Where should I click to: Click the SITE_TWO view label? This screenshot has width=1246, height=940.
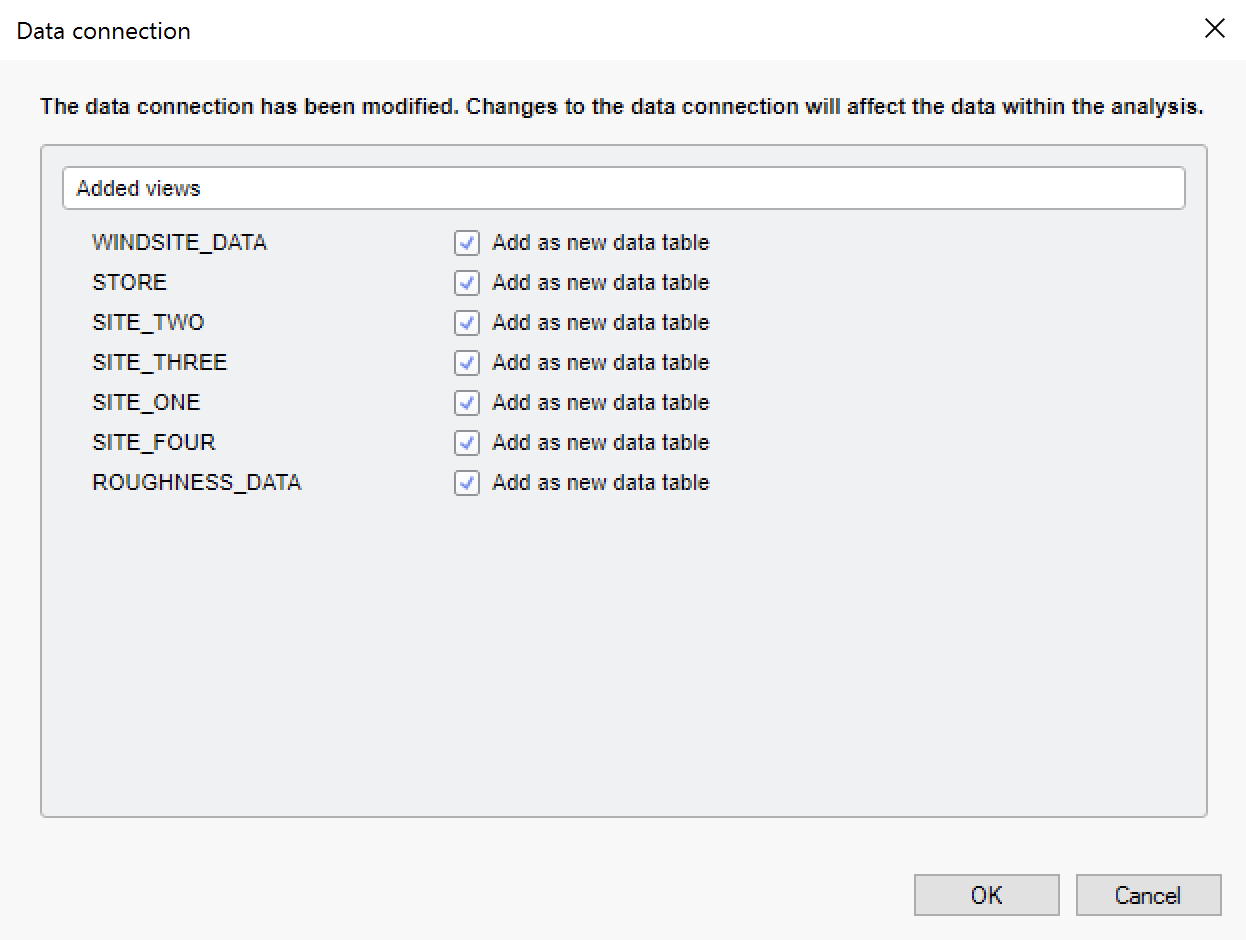pyautogui.click(x=148, y=323)
